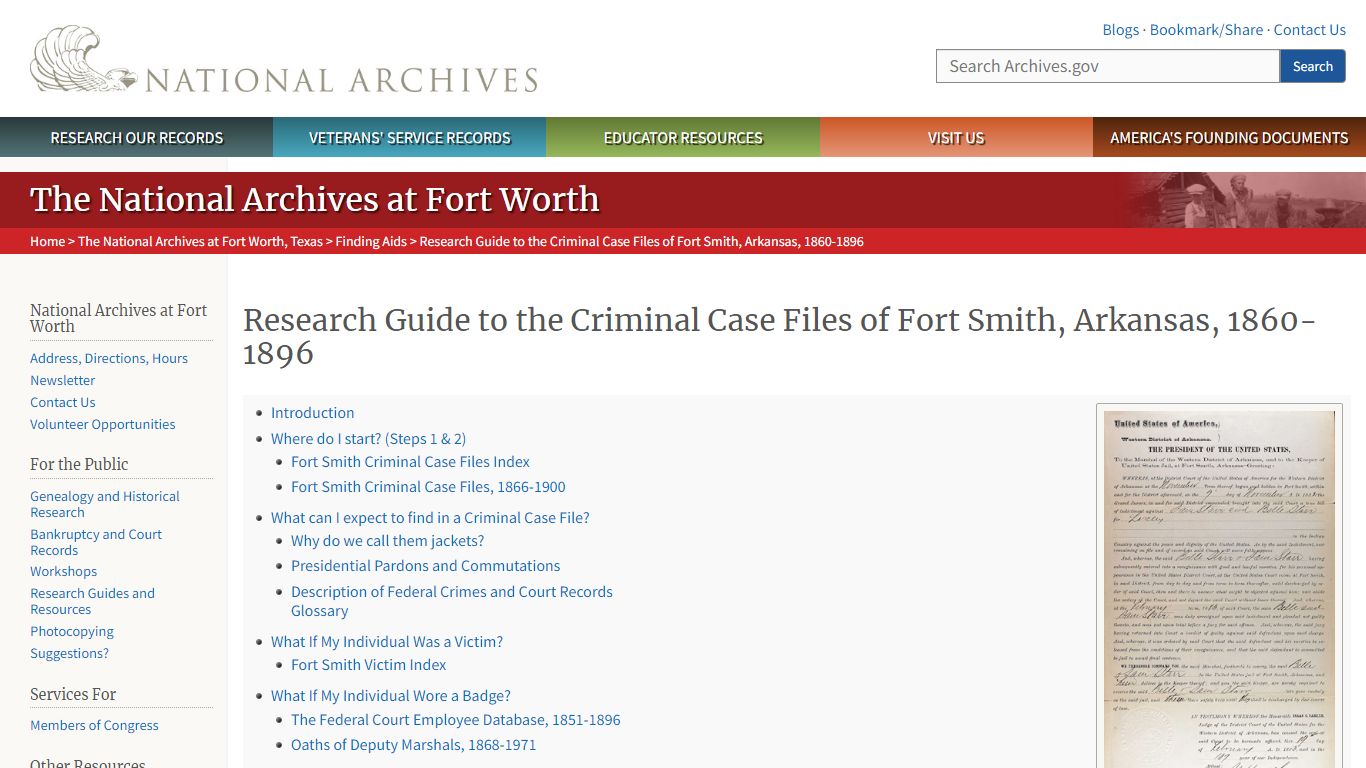Open the Volunteer Opportunities link
The height and width of the screenshot is (768, 1366).
tap(103, 424)
